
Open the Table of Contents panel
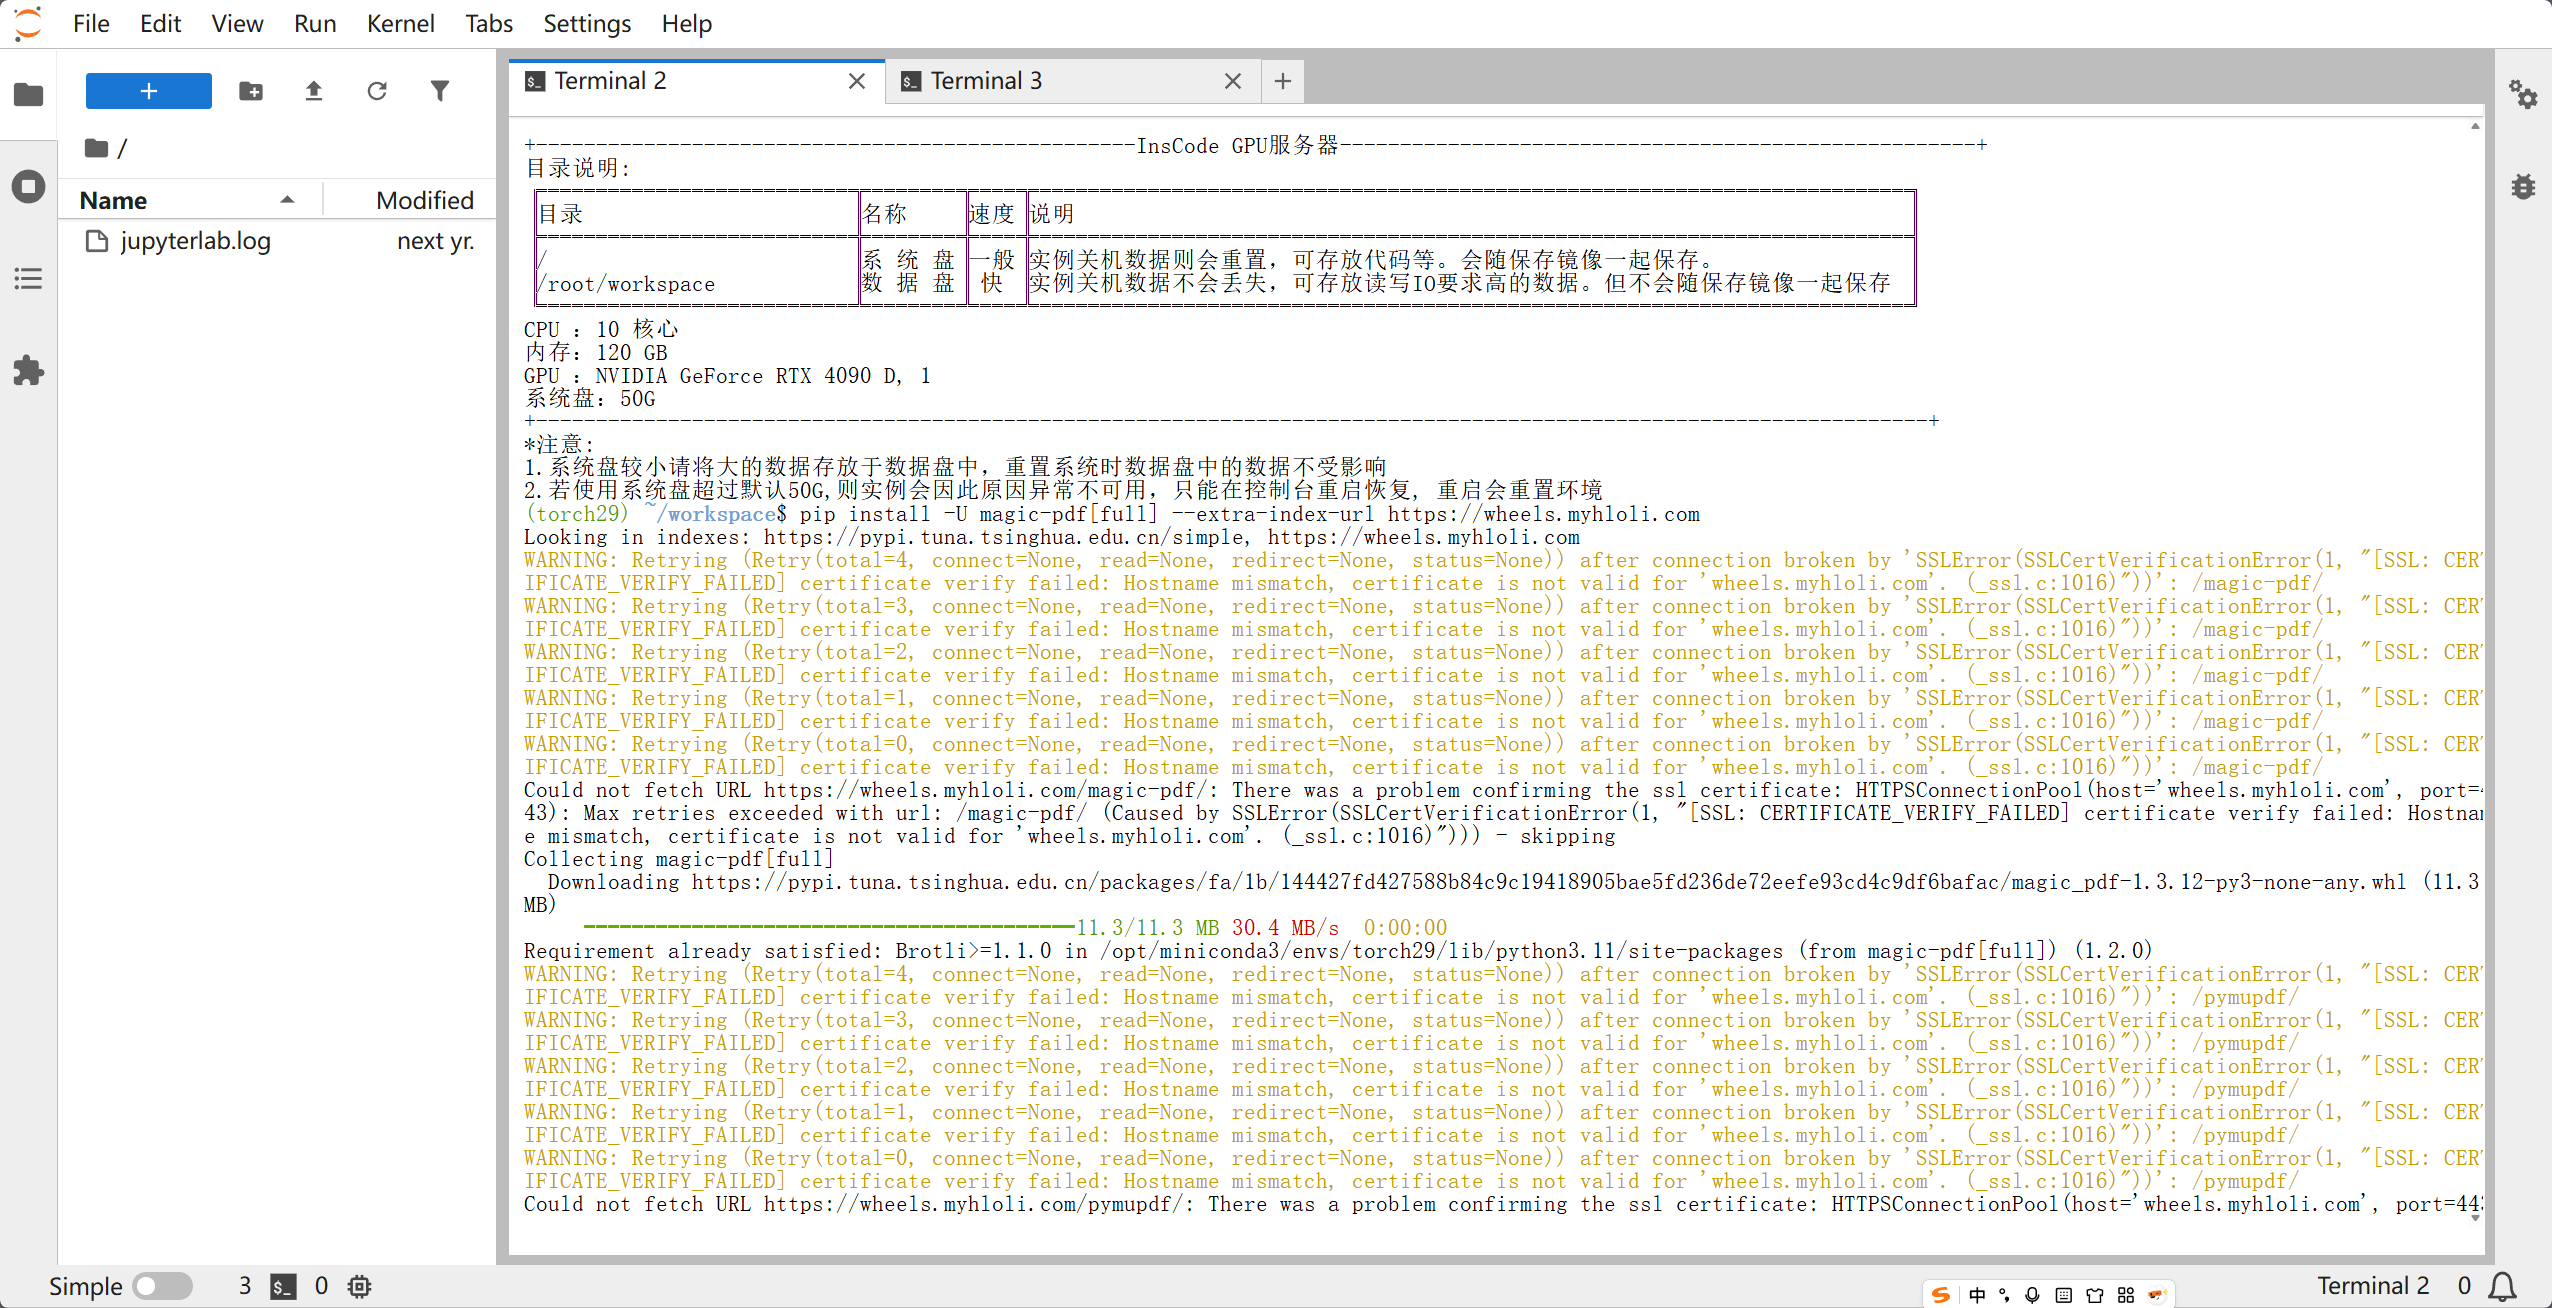tap(28, 278)
